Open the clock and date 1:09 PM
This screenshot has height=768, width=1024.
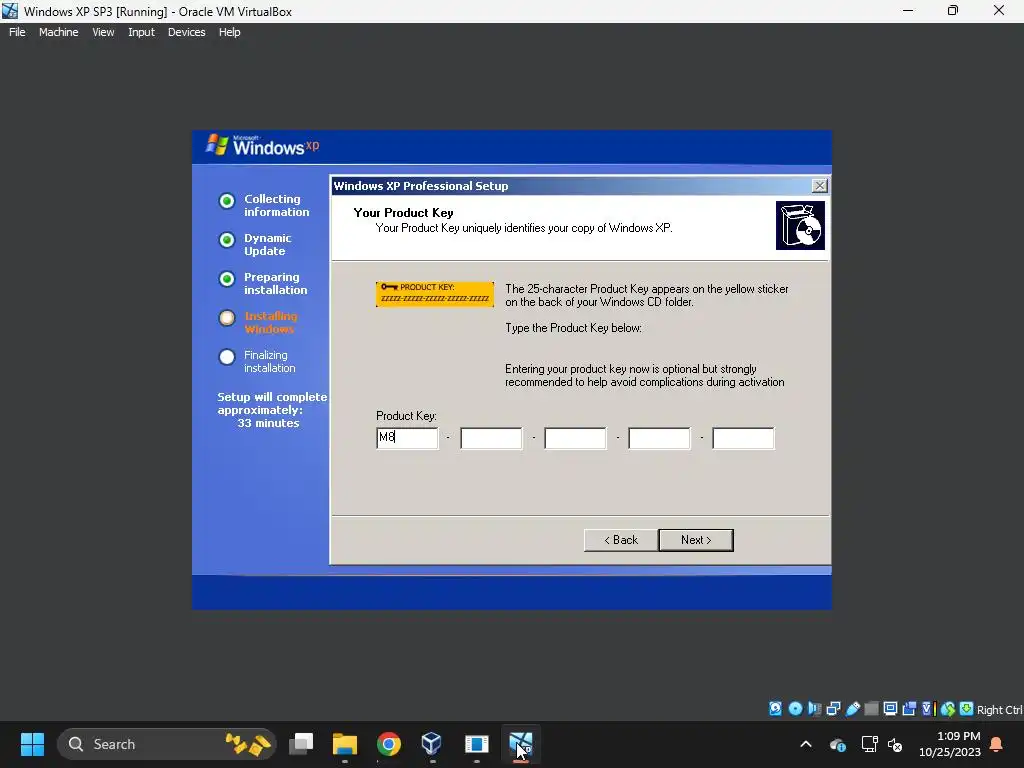[x=950, y=744]
